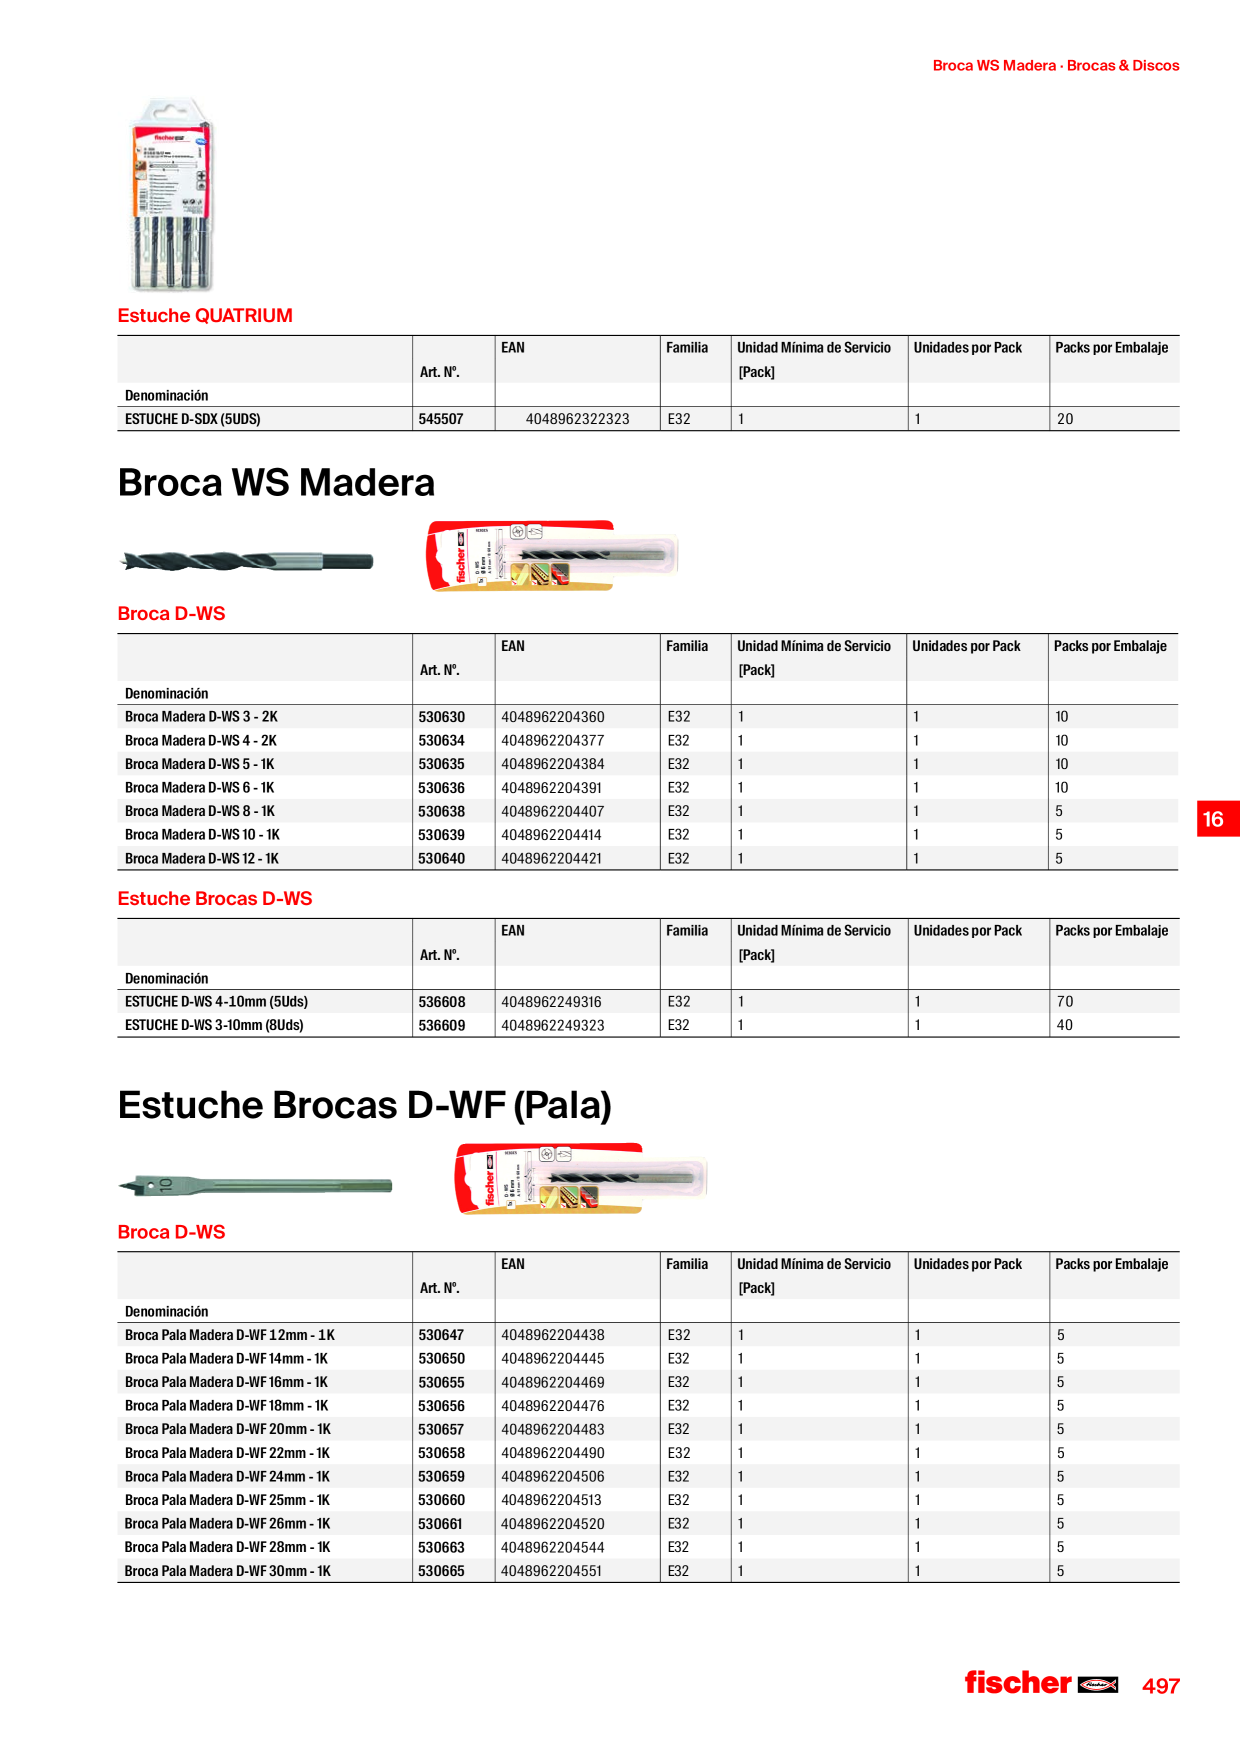Select EAN 4048962204421
Screen dimensions: 1240x1754
(552, 858)
